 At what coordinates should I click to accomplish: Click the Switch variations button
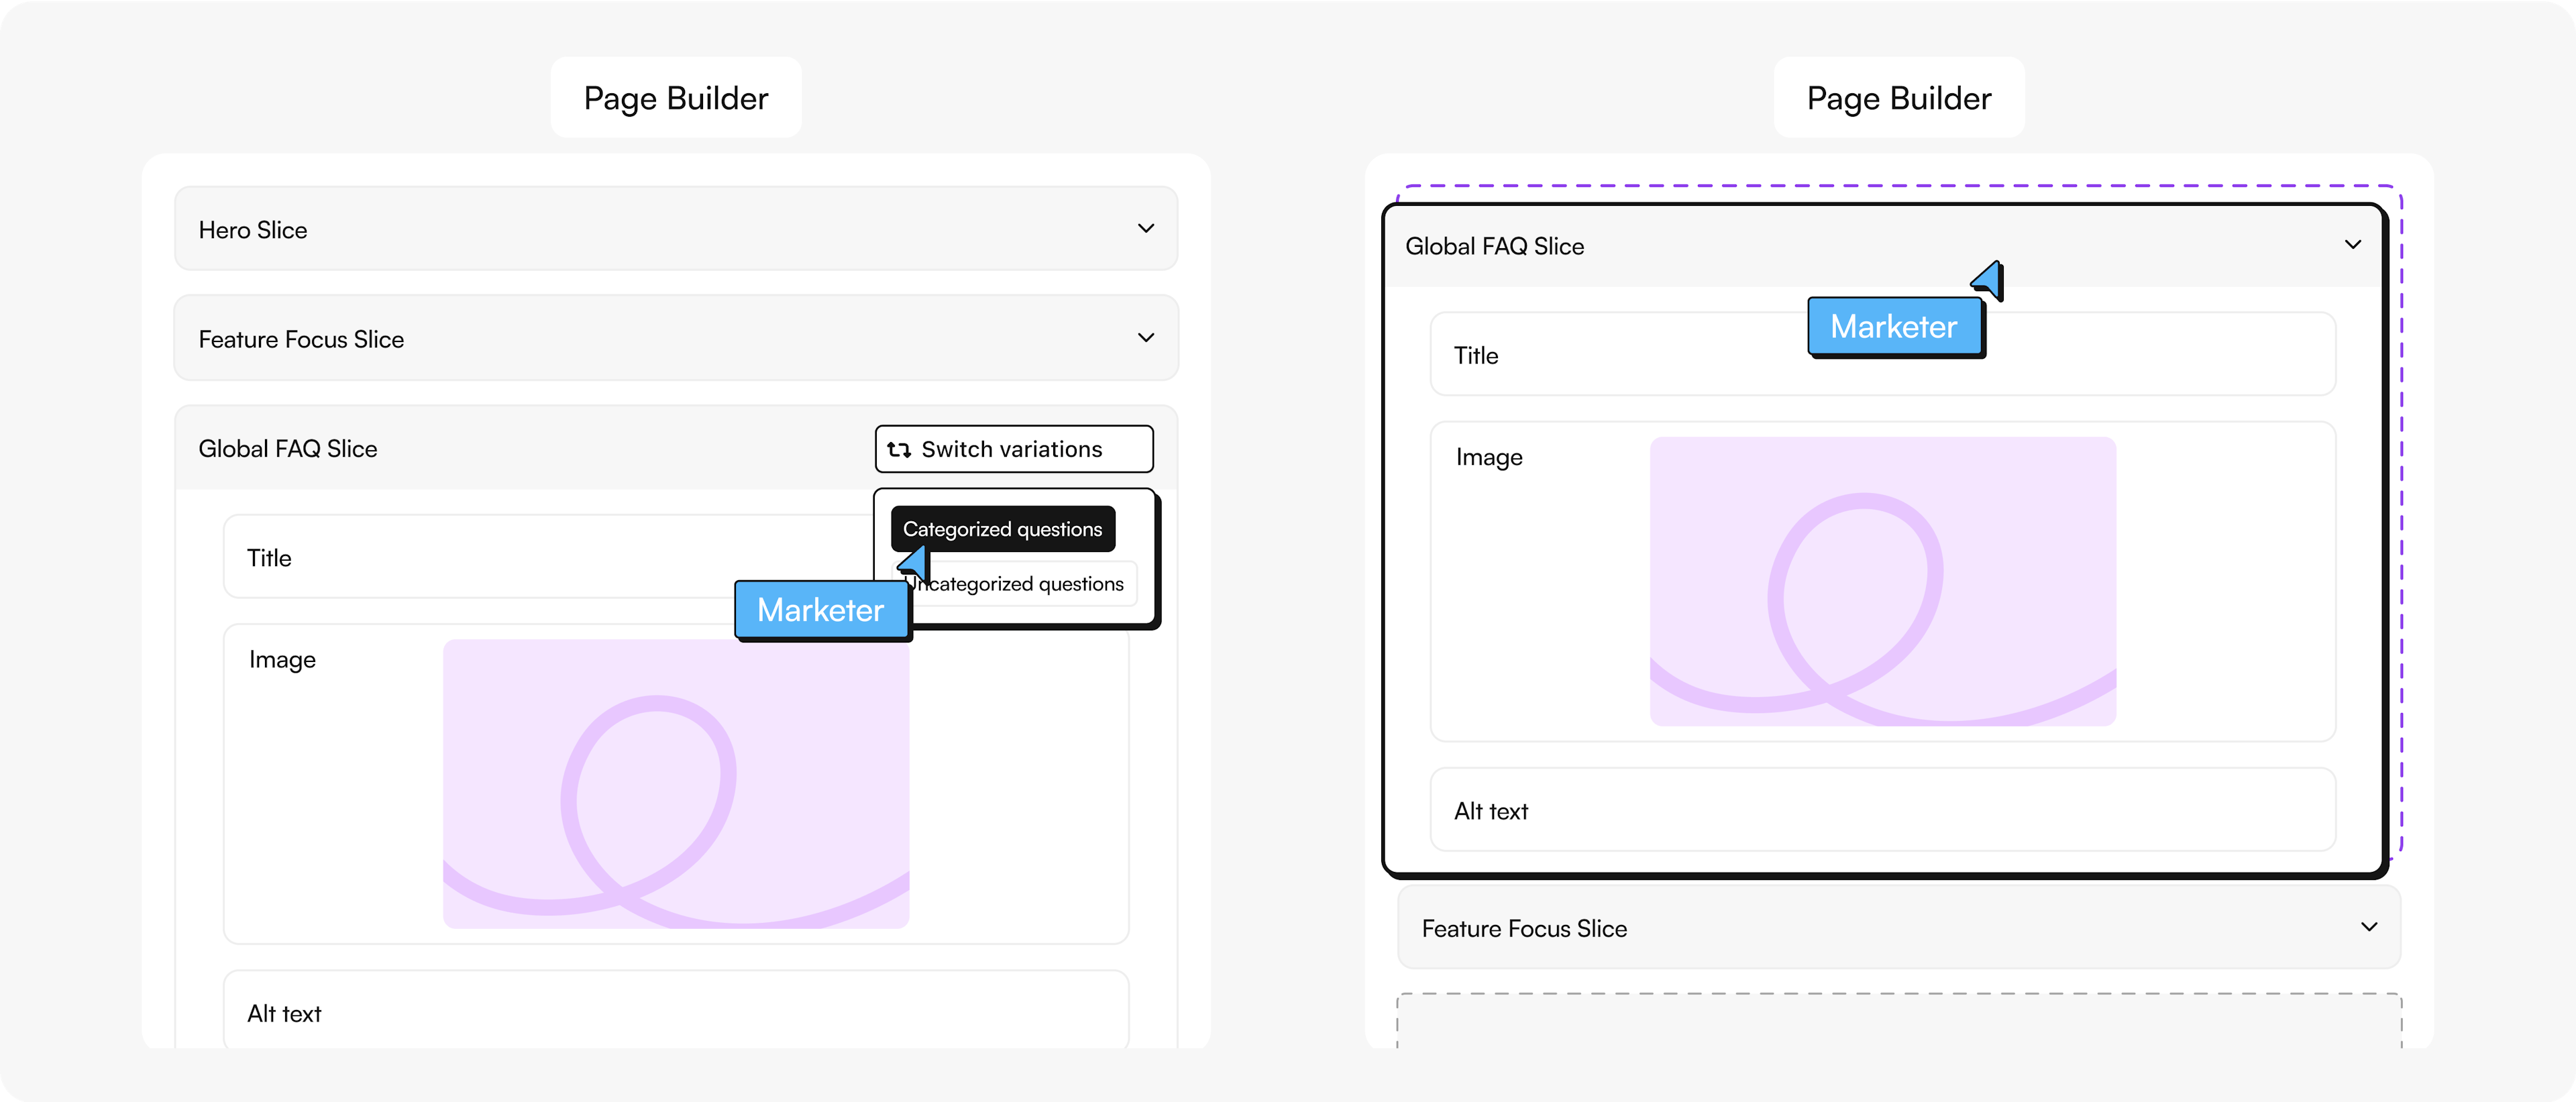coord(1013,449)
